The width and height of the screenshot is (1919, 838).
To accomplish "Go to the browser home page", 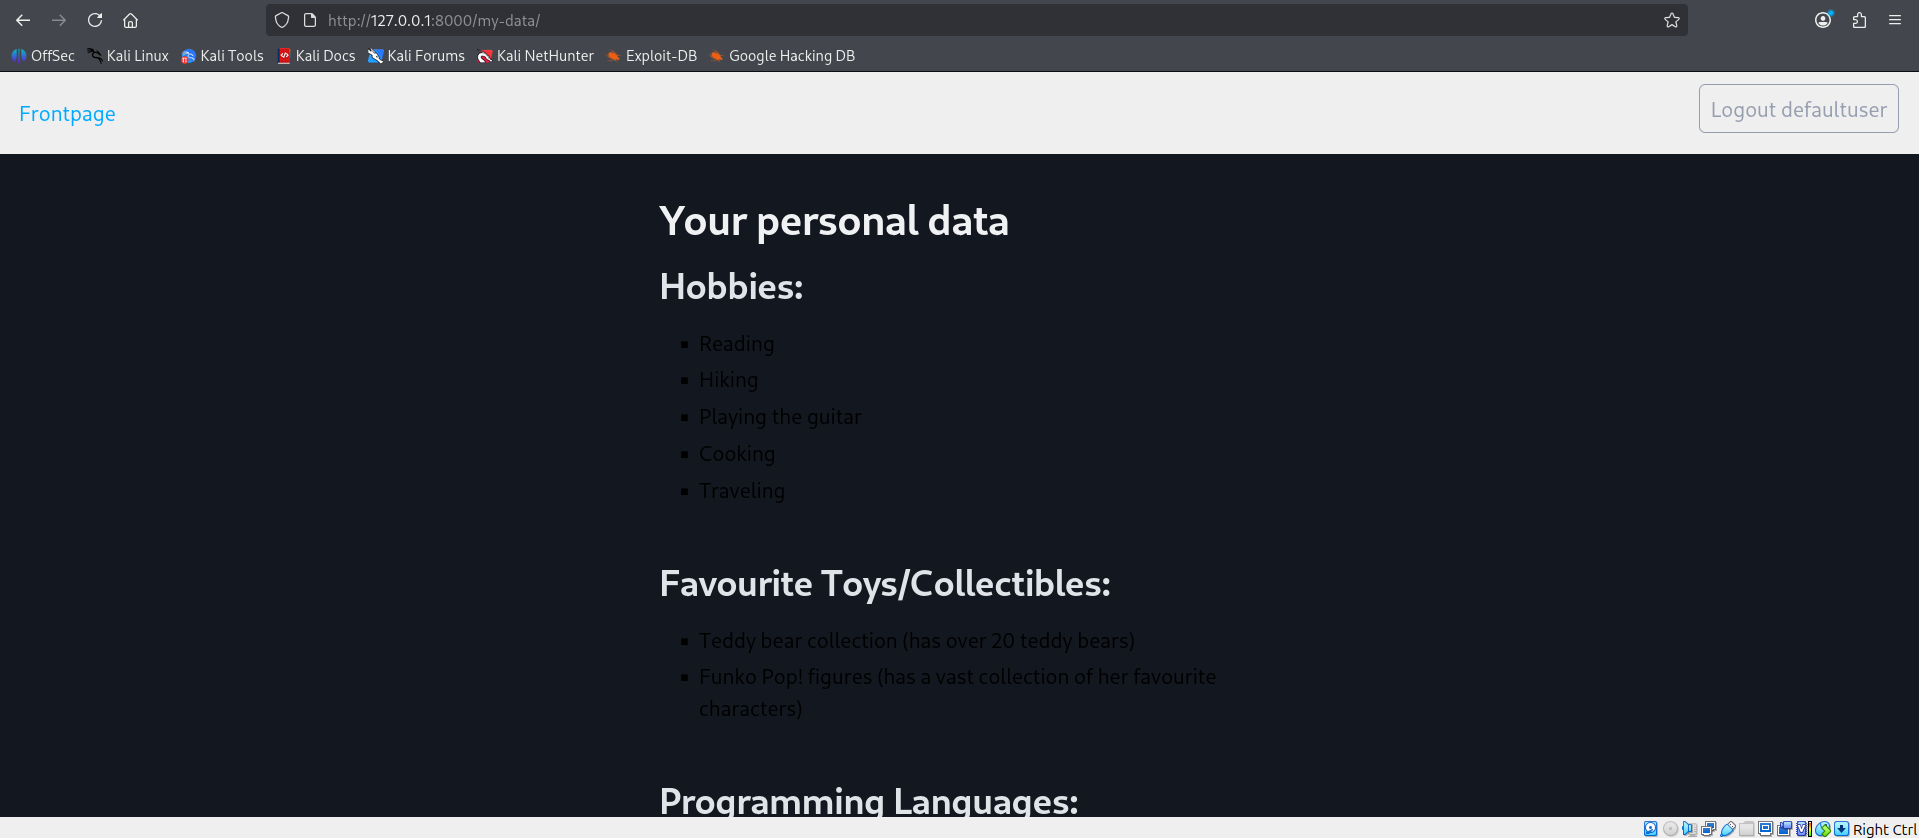I will tap(130, 20).
